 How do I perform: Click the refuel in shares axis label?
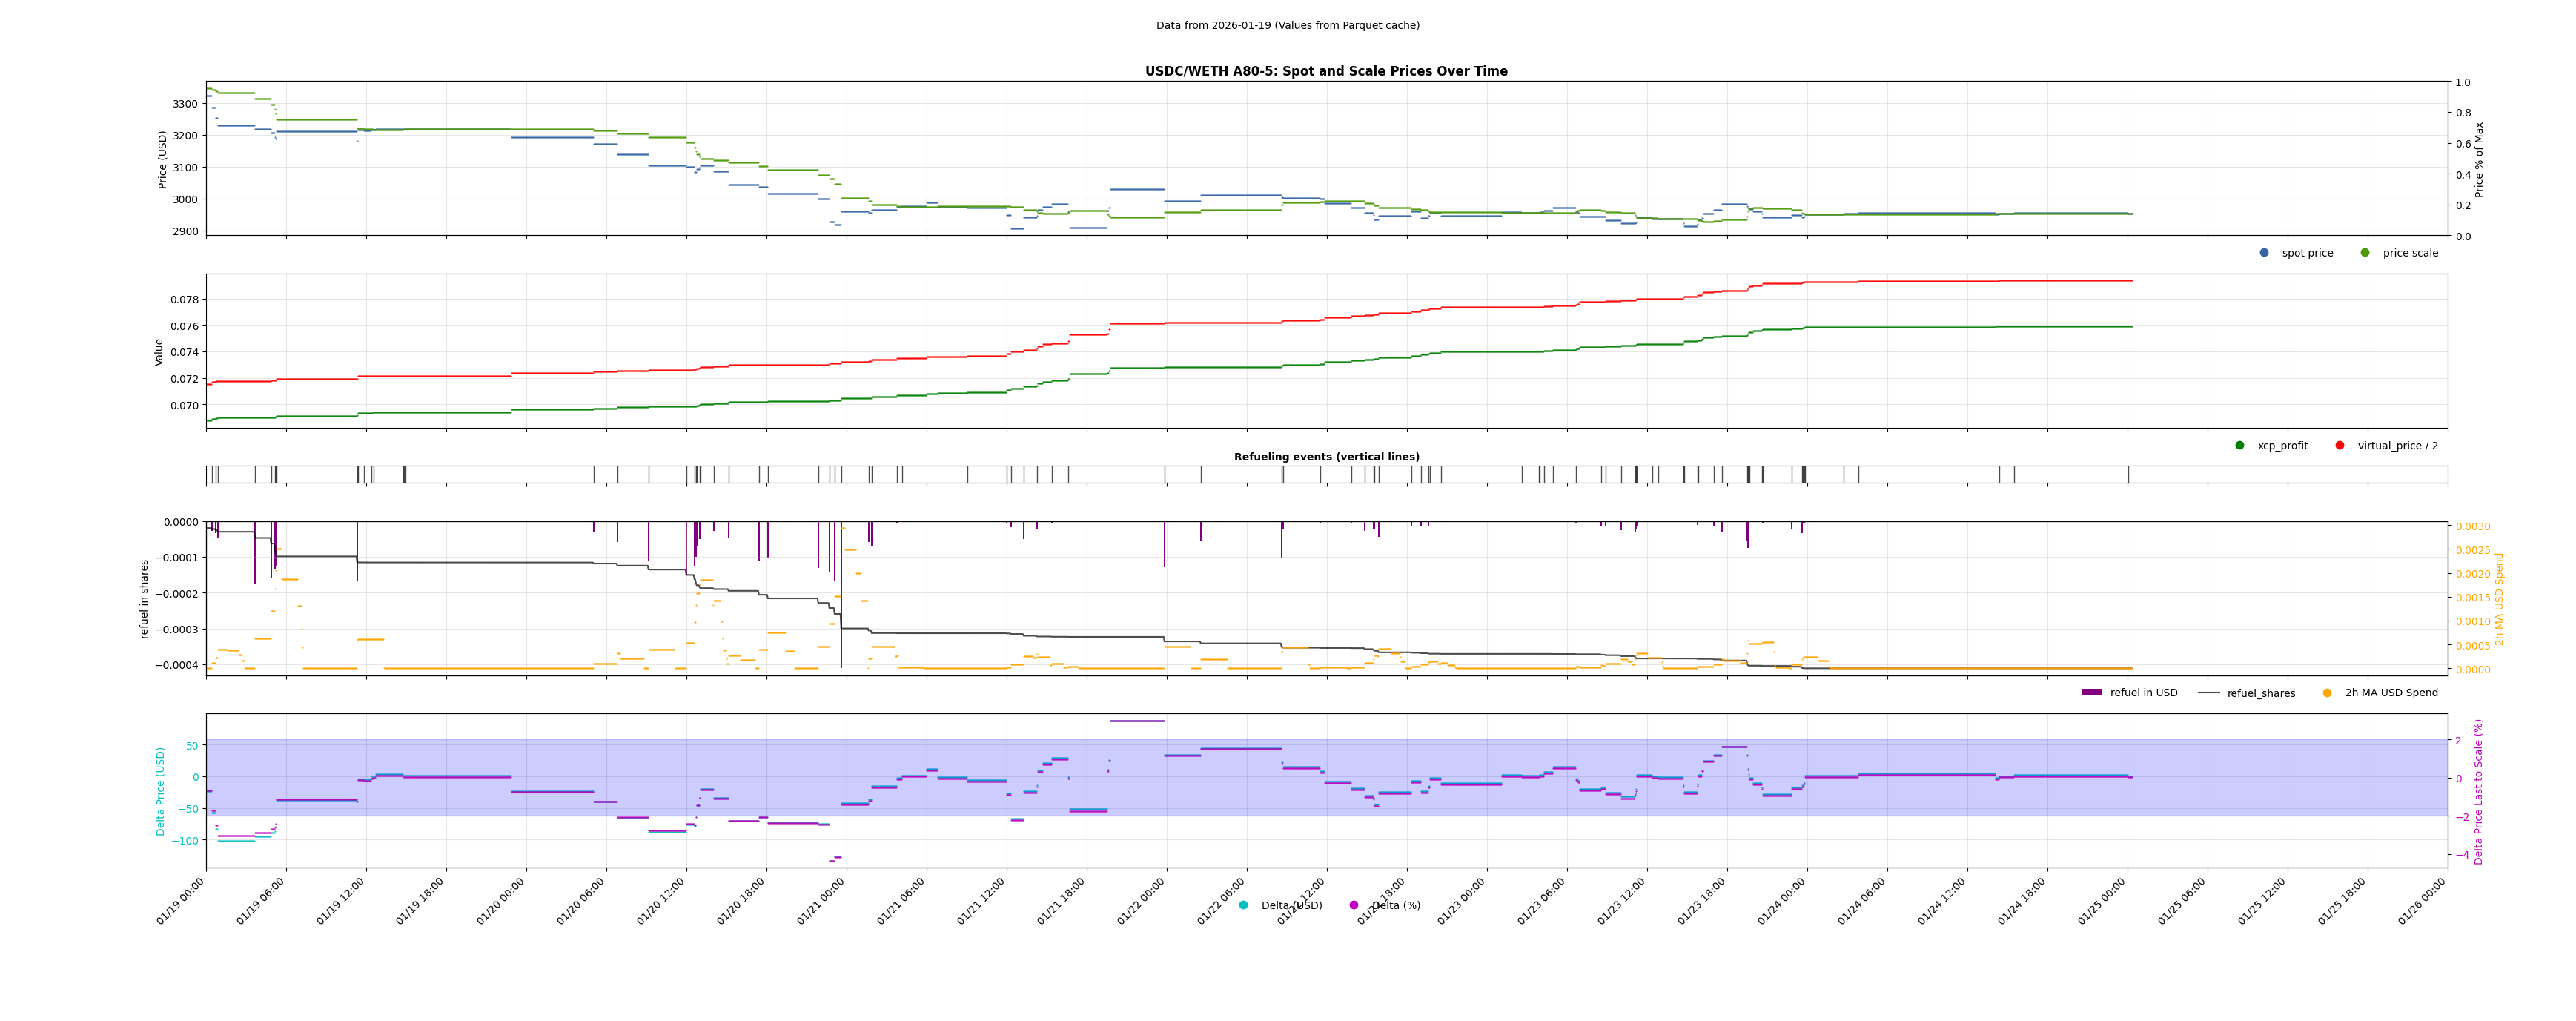(x=144, y=599)
